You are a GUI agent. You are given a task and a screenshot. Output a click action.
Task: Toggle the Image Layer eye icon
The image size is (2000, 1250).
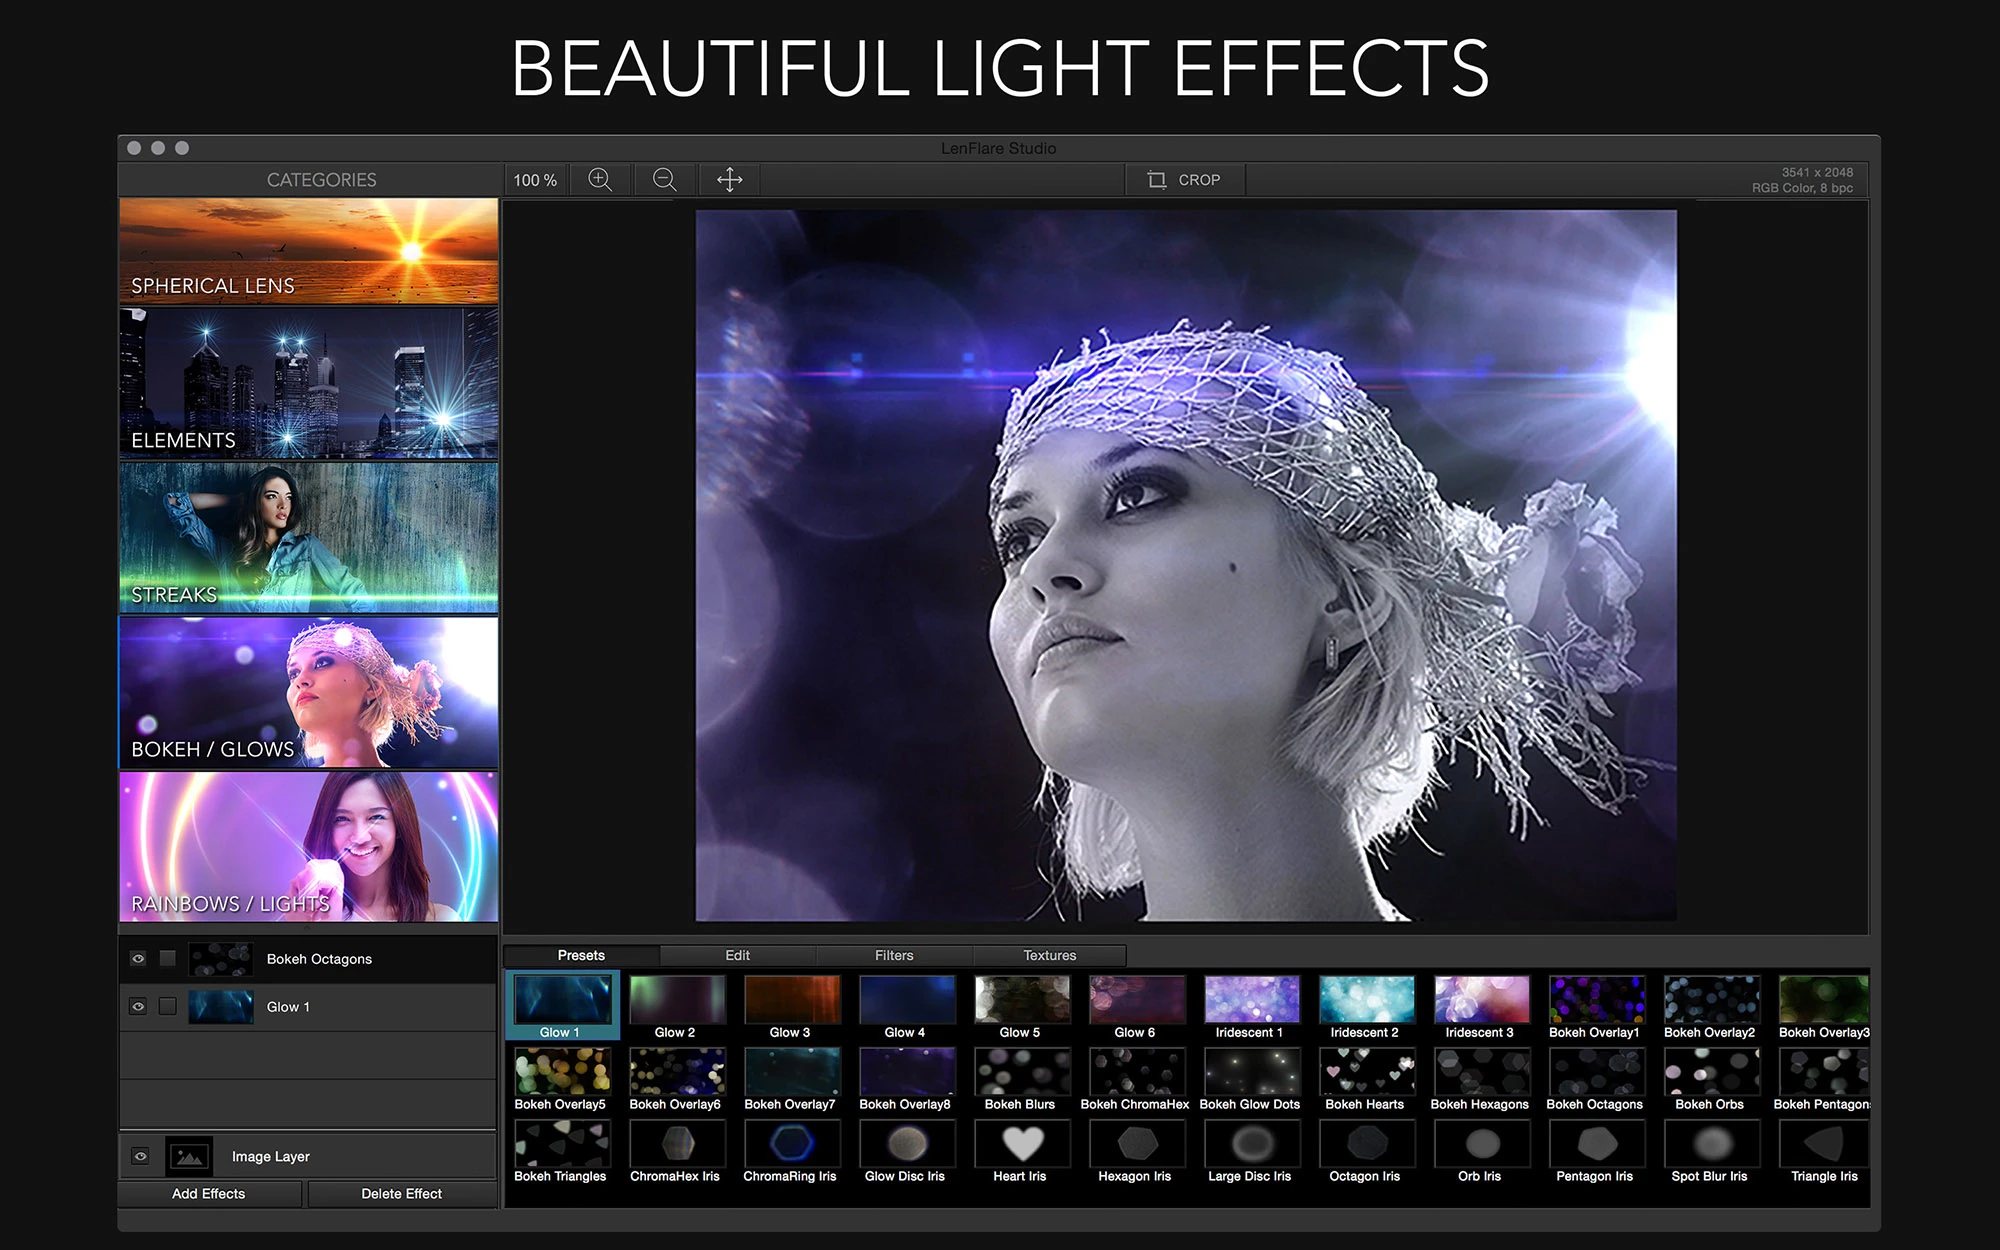click(x=140, y=1156)
